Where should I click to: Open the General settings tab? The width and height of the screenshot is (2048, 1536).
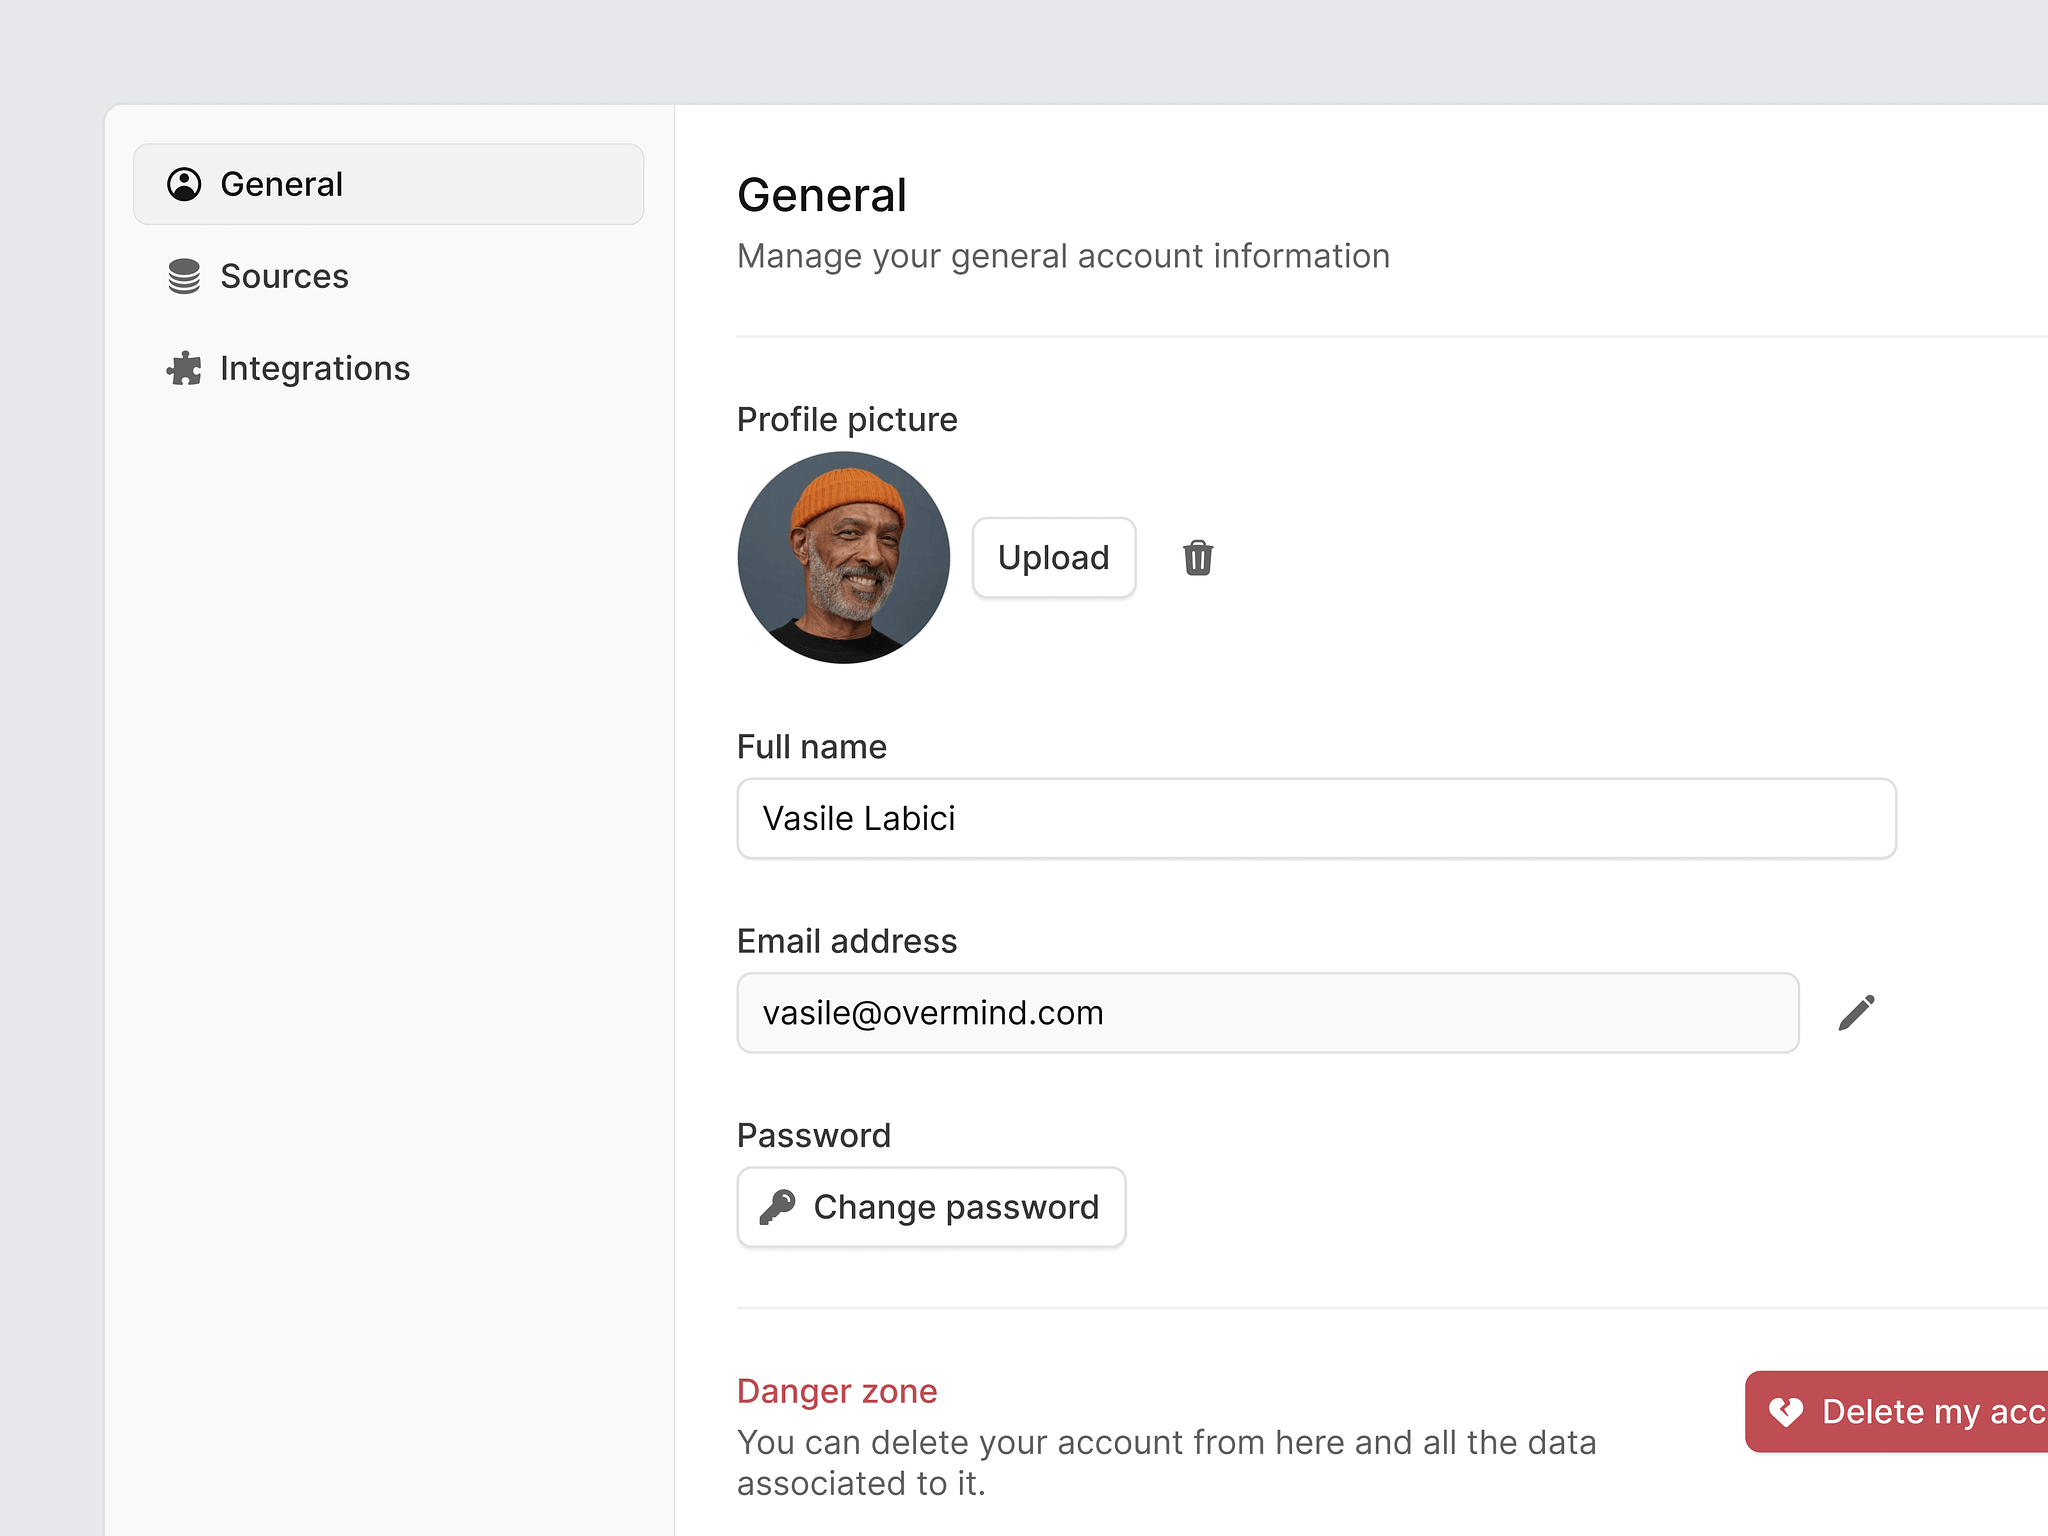tap(388, 184)
